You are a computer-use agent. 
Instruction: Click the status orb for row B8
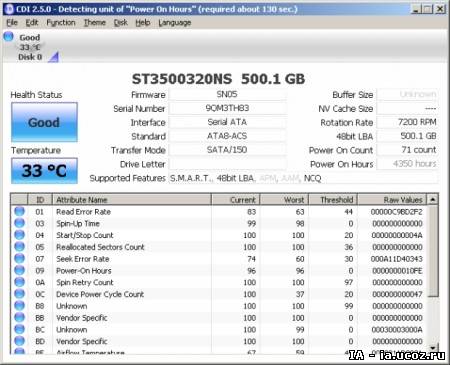[x=20, y=306]
